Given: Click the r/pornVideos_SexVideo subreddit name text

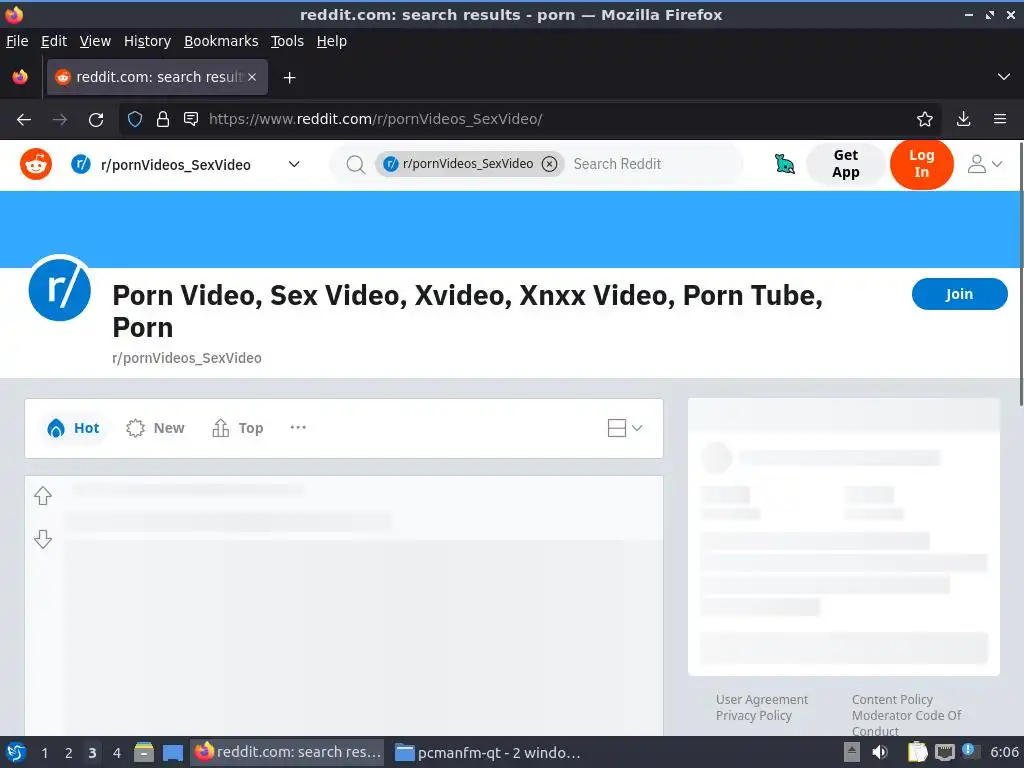Looking at the screenshot, I should point(187,359).
